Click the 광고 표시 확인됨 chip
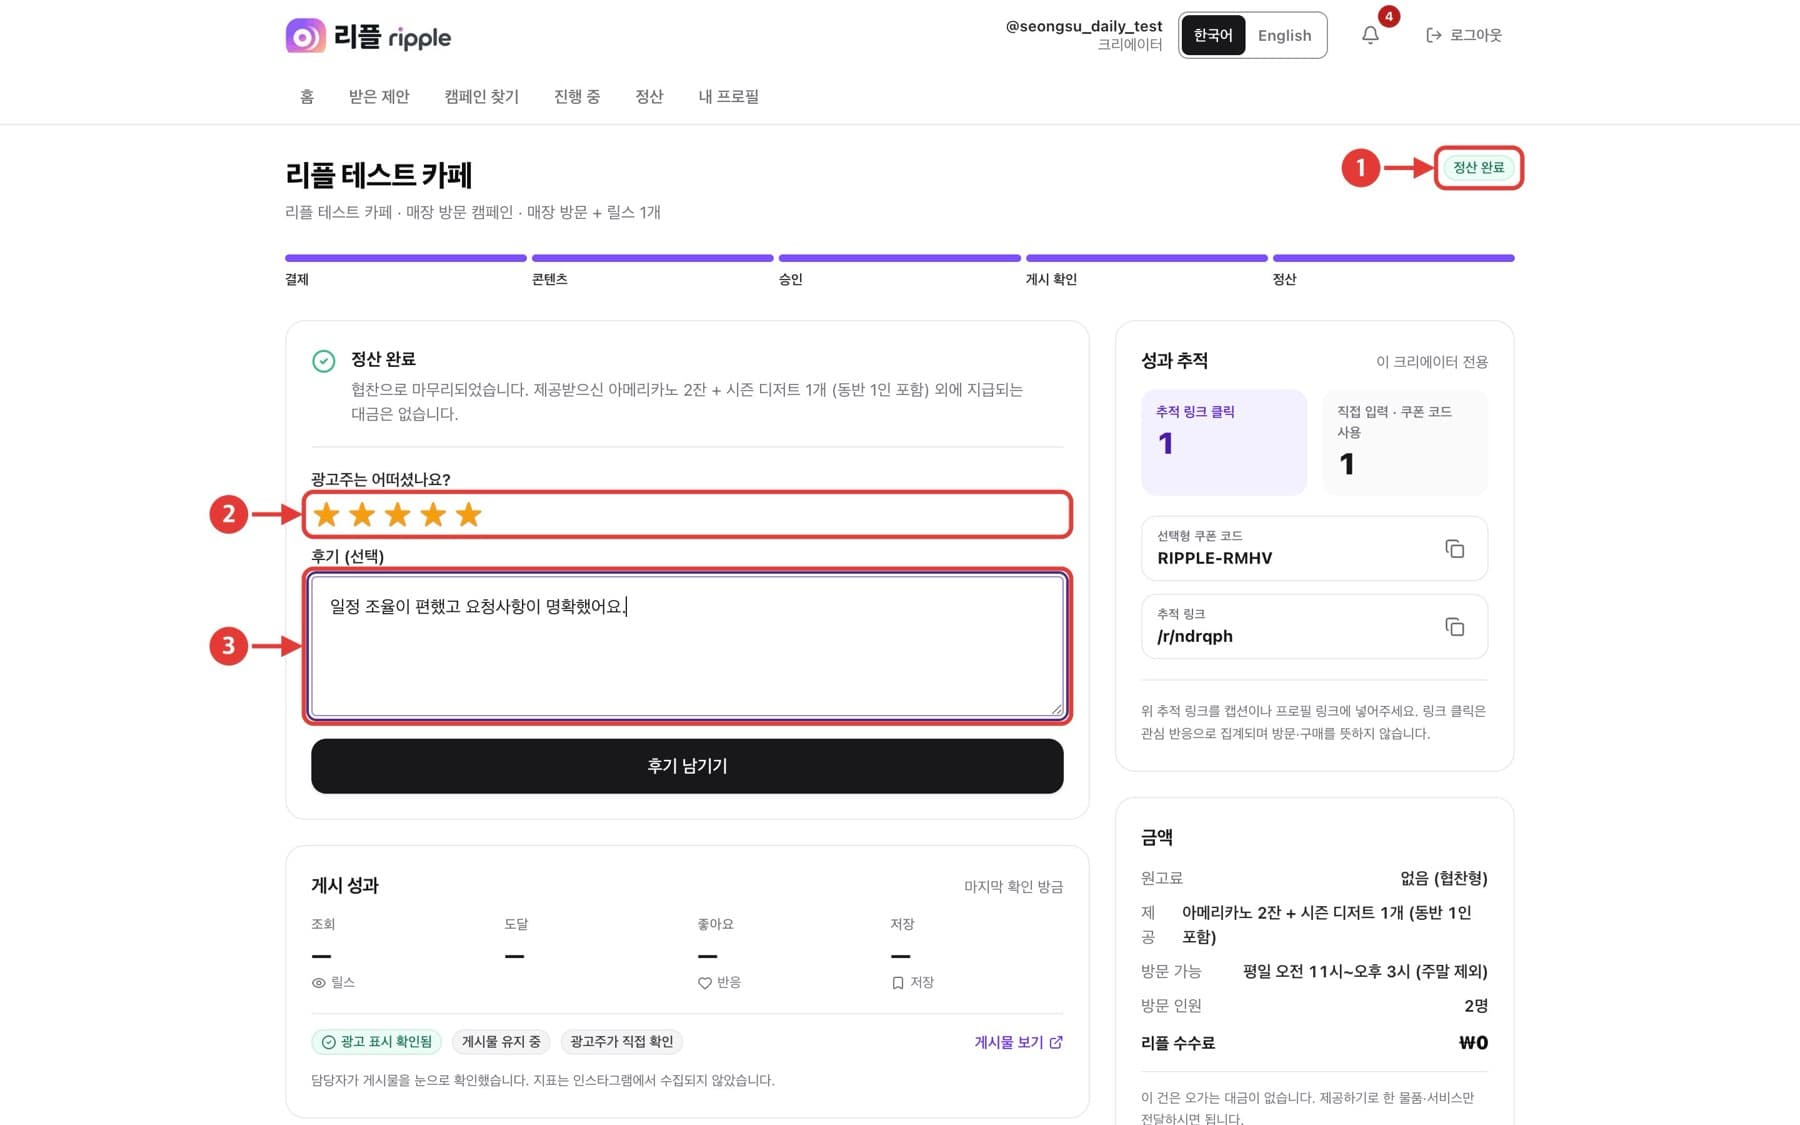1800x1125 pixels. [x=377, y=1042]
